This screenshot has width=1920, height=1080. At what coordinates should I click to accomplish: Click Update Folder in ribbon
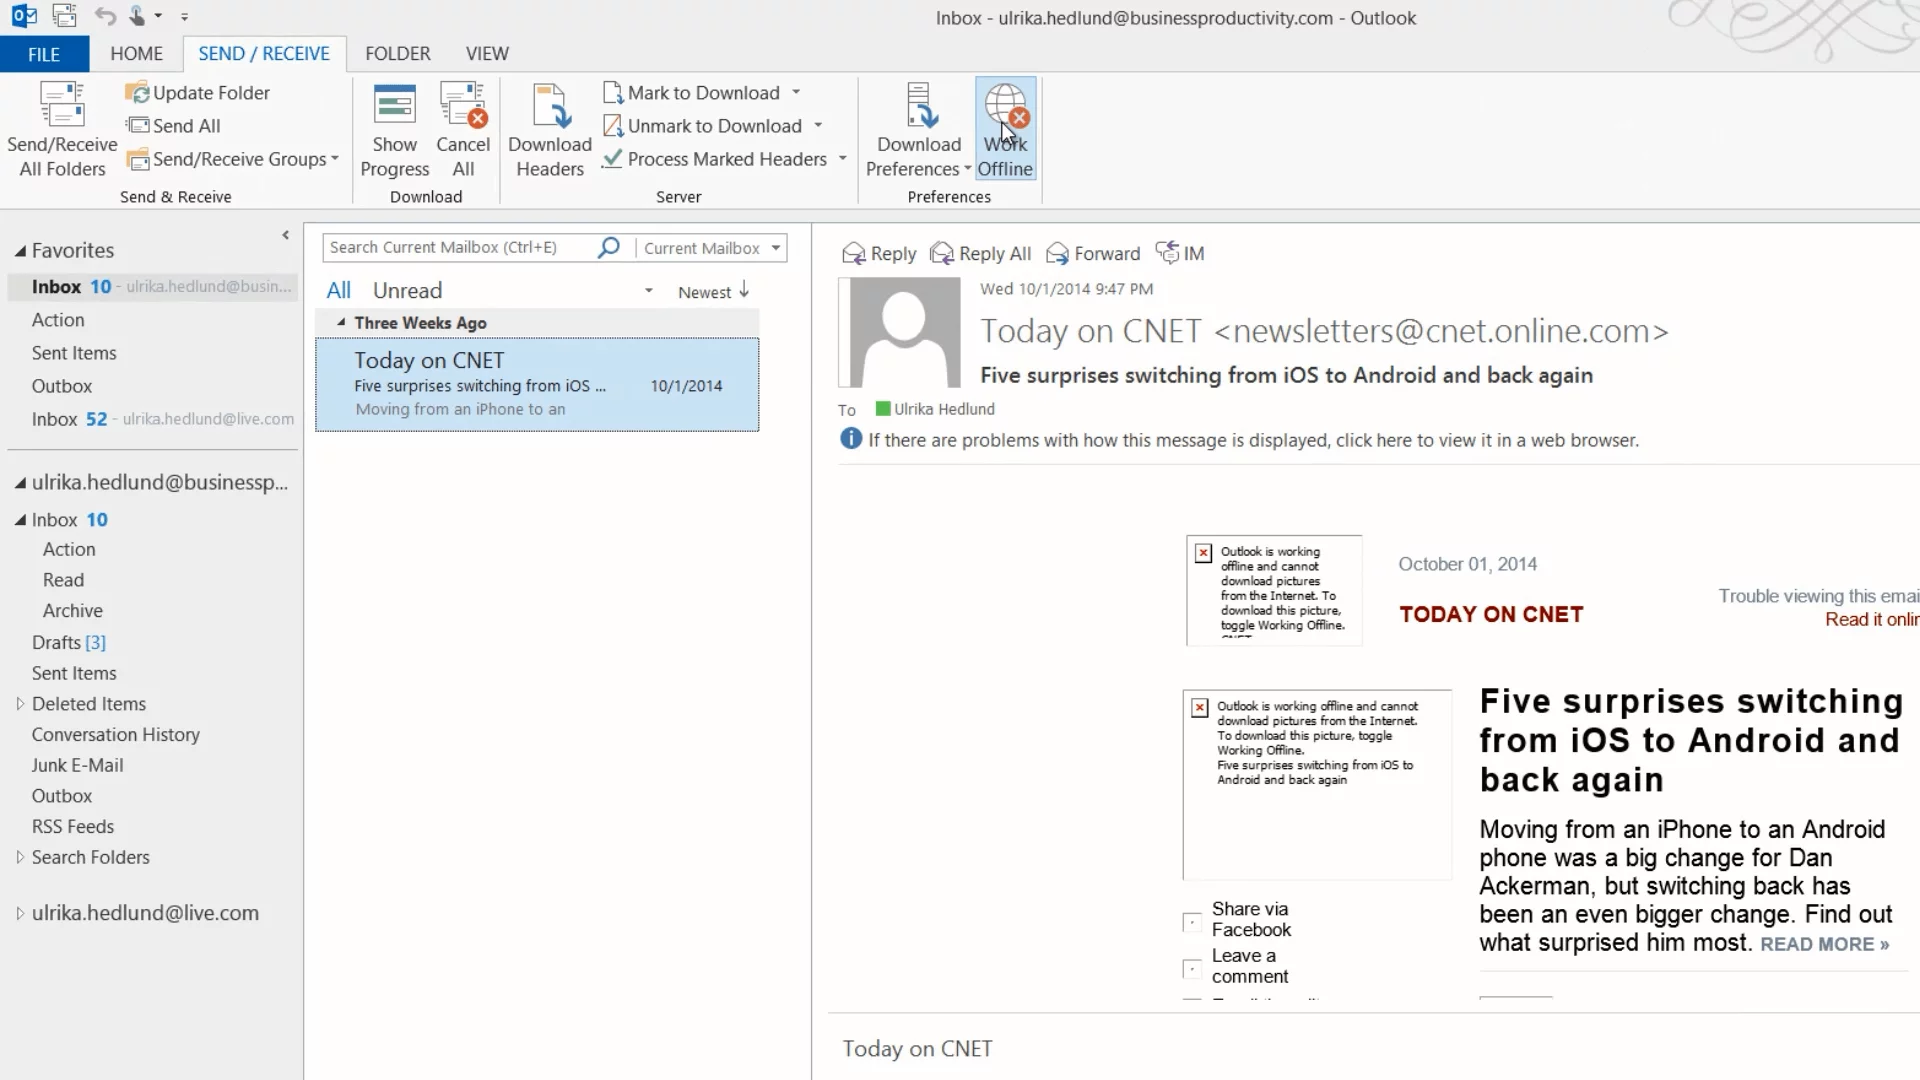[198, 93]
